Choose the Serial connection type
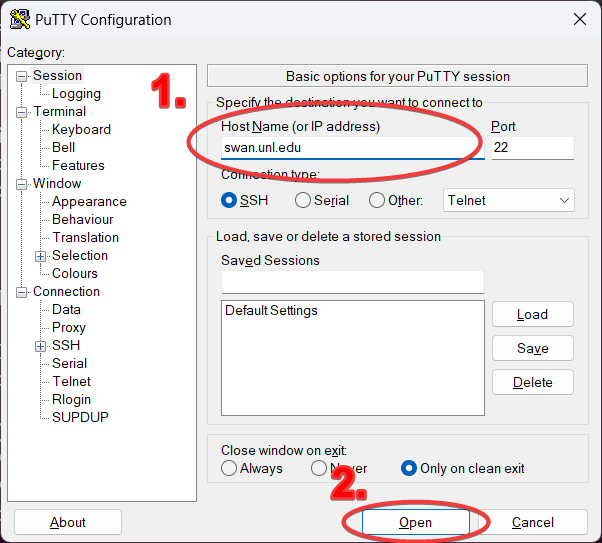The height and width of the screenshot is (543, 602). click(x=303, y=200)
